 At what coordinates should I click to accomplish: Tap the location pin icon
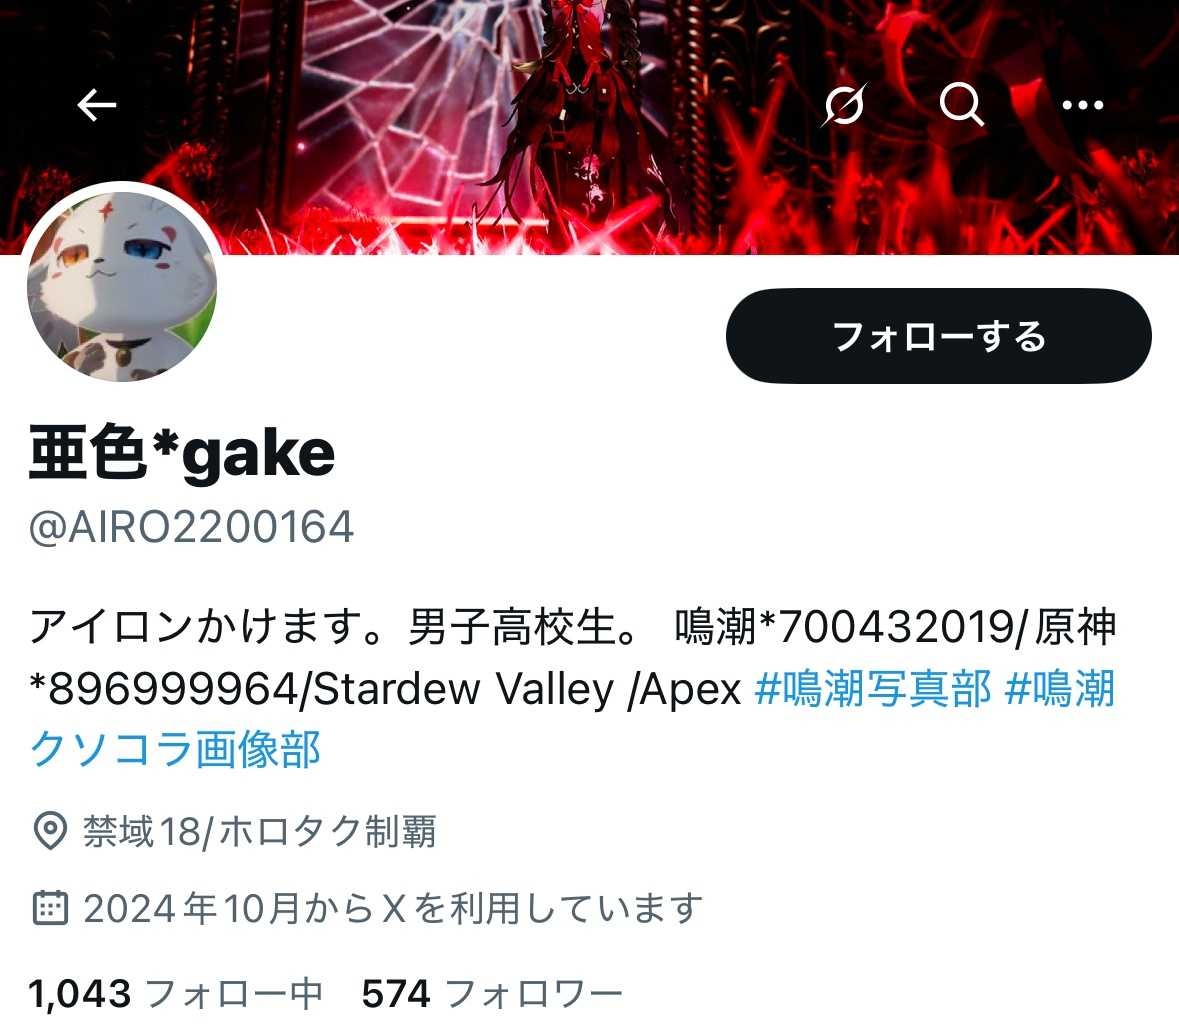click(x=50, y=831)
